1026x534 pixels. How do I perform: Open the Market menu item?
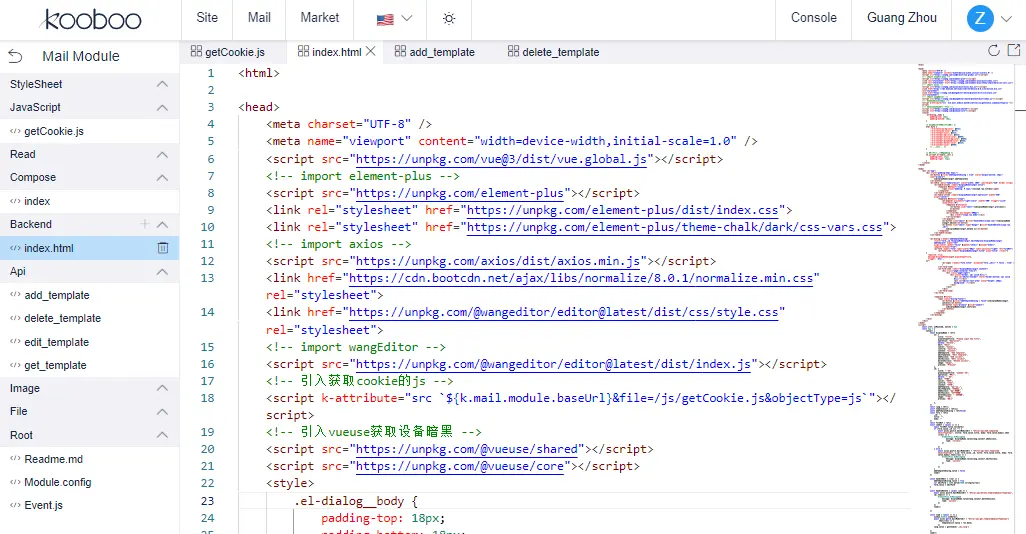pos(319,18)
